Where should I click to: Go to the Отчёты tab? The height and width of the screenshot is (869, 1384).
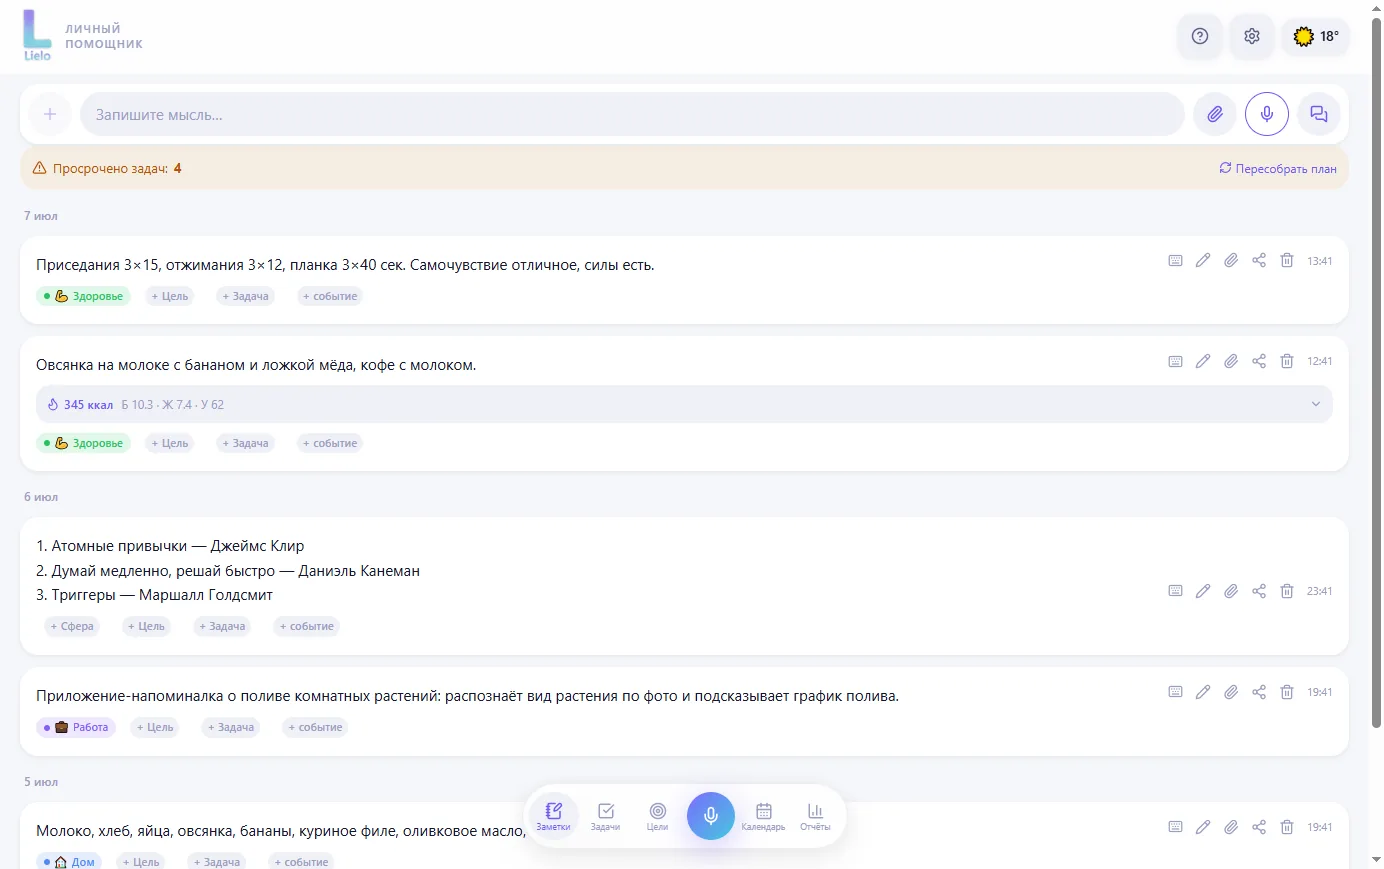pos(815,816)
